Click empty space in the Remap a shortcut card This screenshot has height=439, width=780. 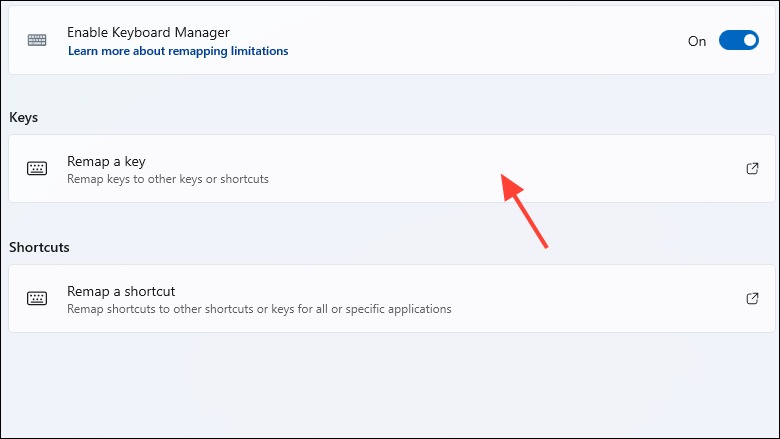click(597, 298)
